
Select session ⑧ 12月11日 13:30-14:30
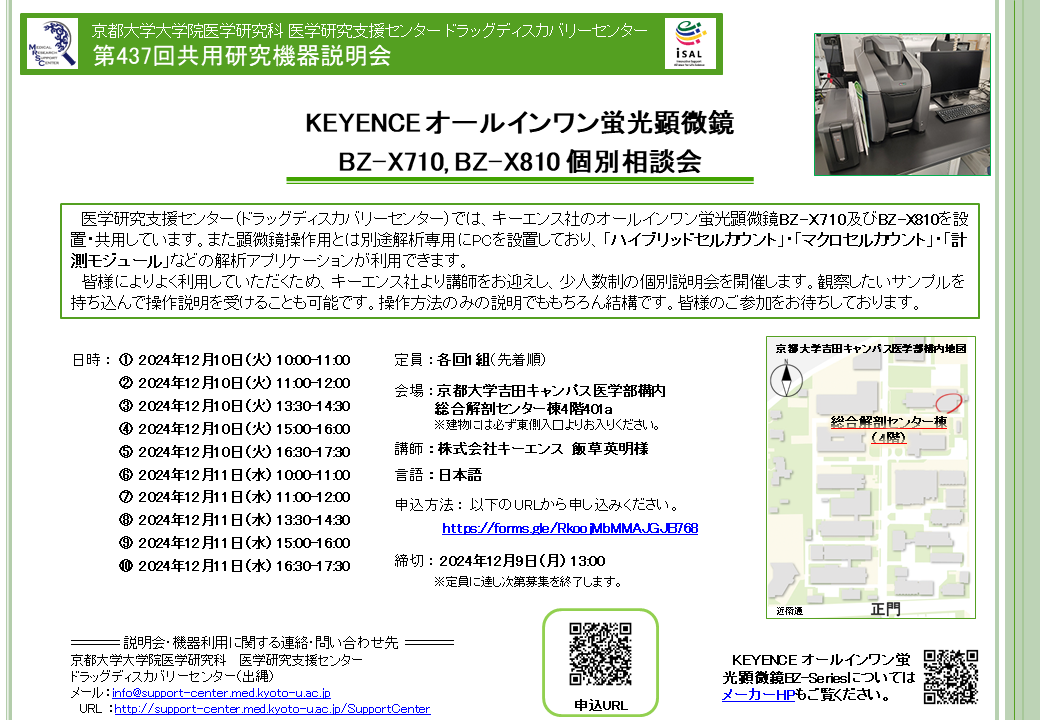(x=235, y=520)
